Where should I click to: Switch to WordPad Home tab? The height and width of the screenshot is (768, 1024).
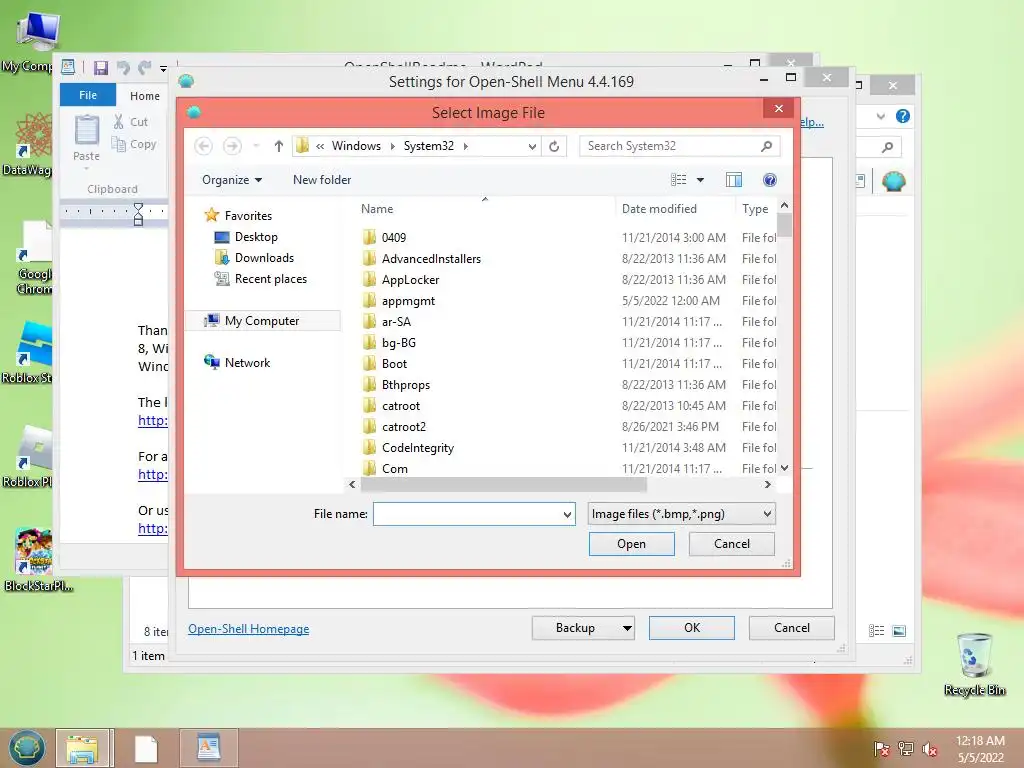(x=144, y=96)
